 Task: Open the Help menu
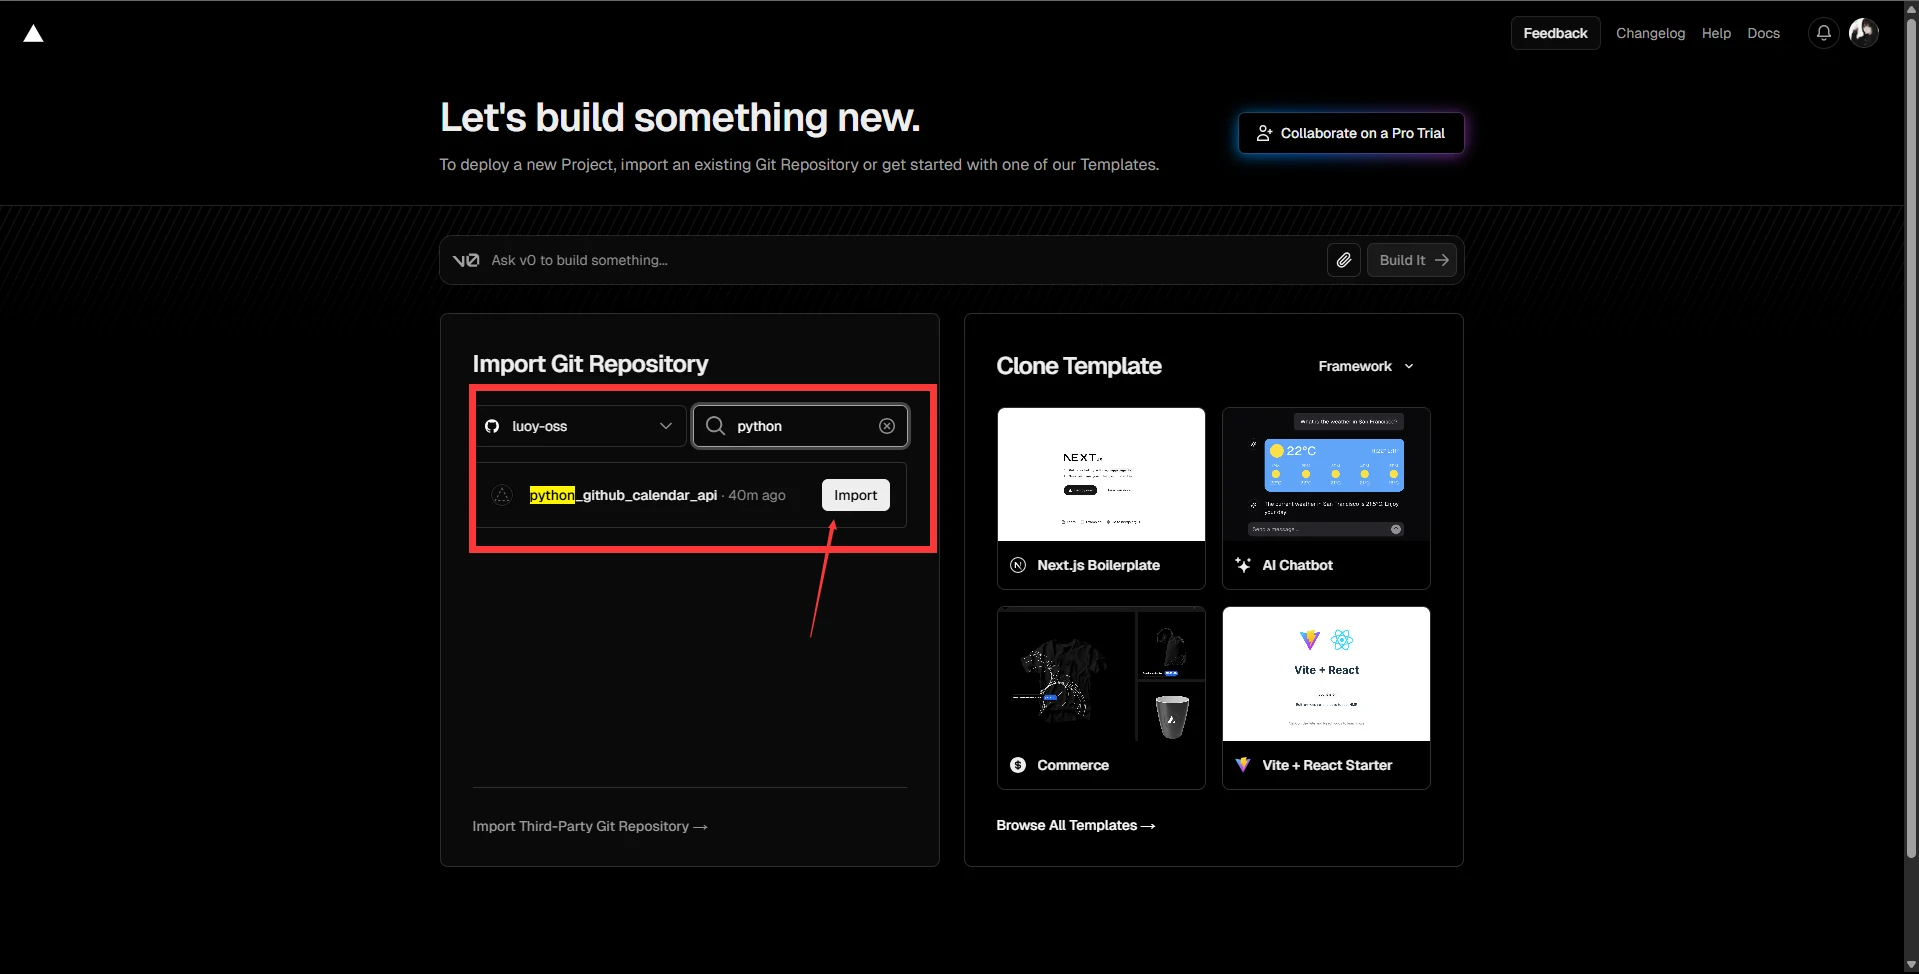click(1716, 33)
